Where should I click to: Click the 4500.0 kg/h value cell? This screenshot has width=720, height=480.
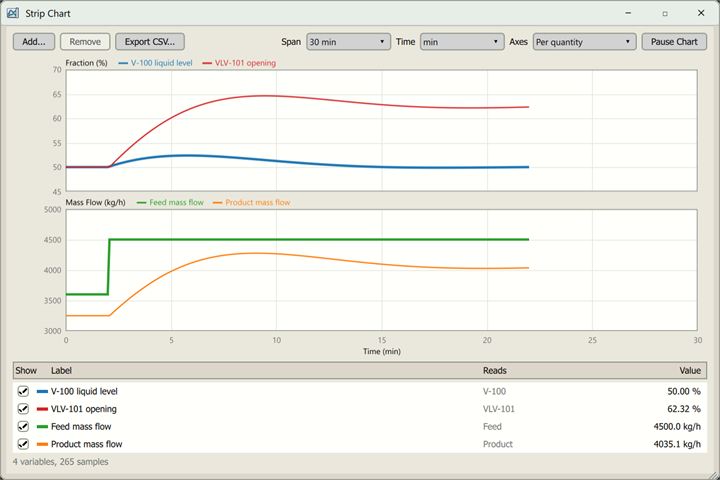tap(677, 427)
